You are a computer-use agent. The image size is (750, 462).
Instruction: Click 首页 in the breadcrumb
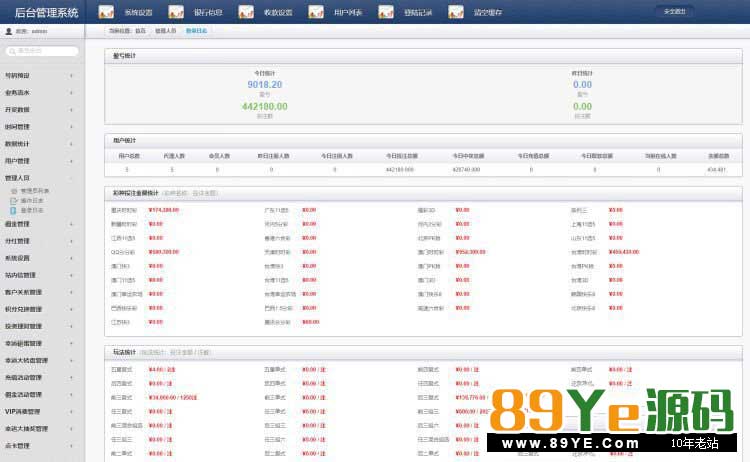point(140,31)
